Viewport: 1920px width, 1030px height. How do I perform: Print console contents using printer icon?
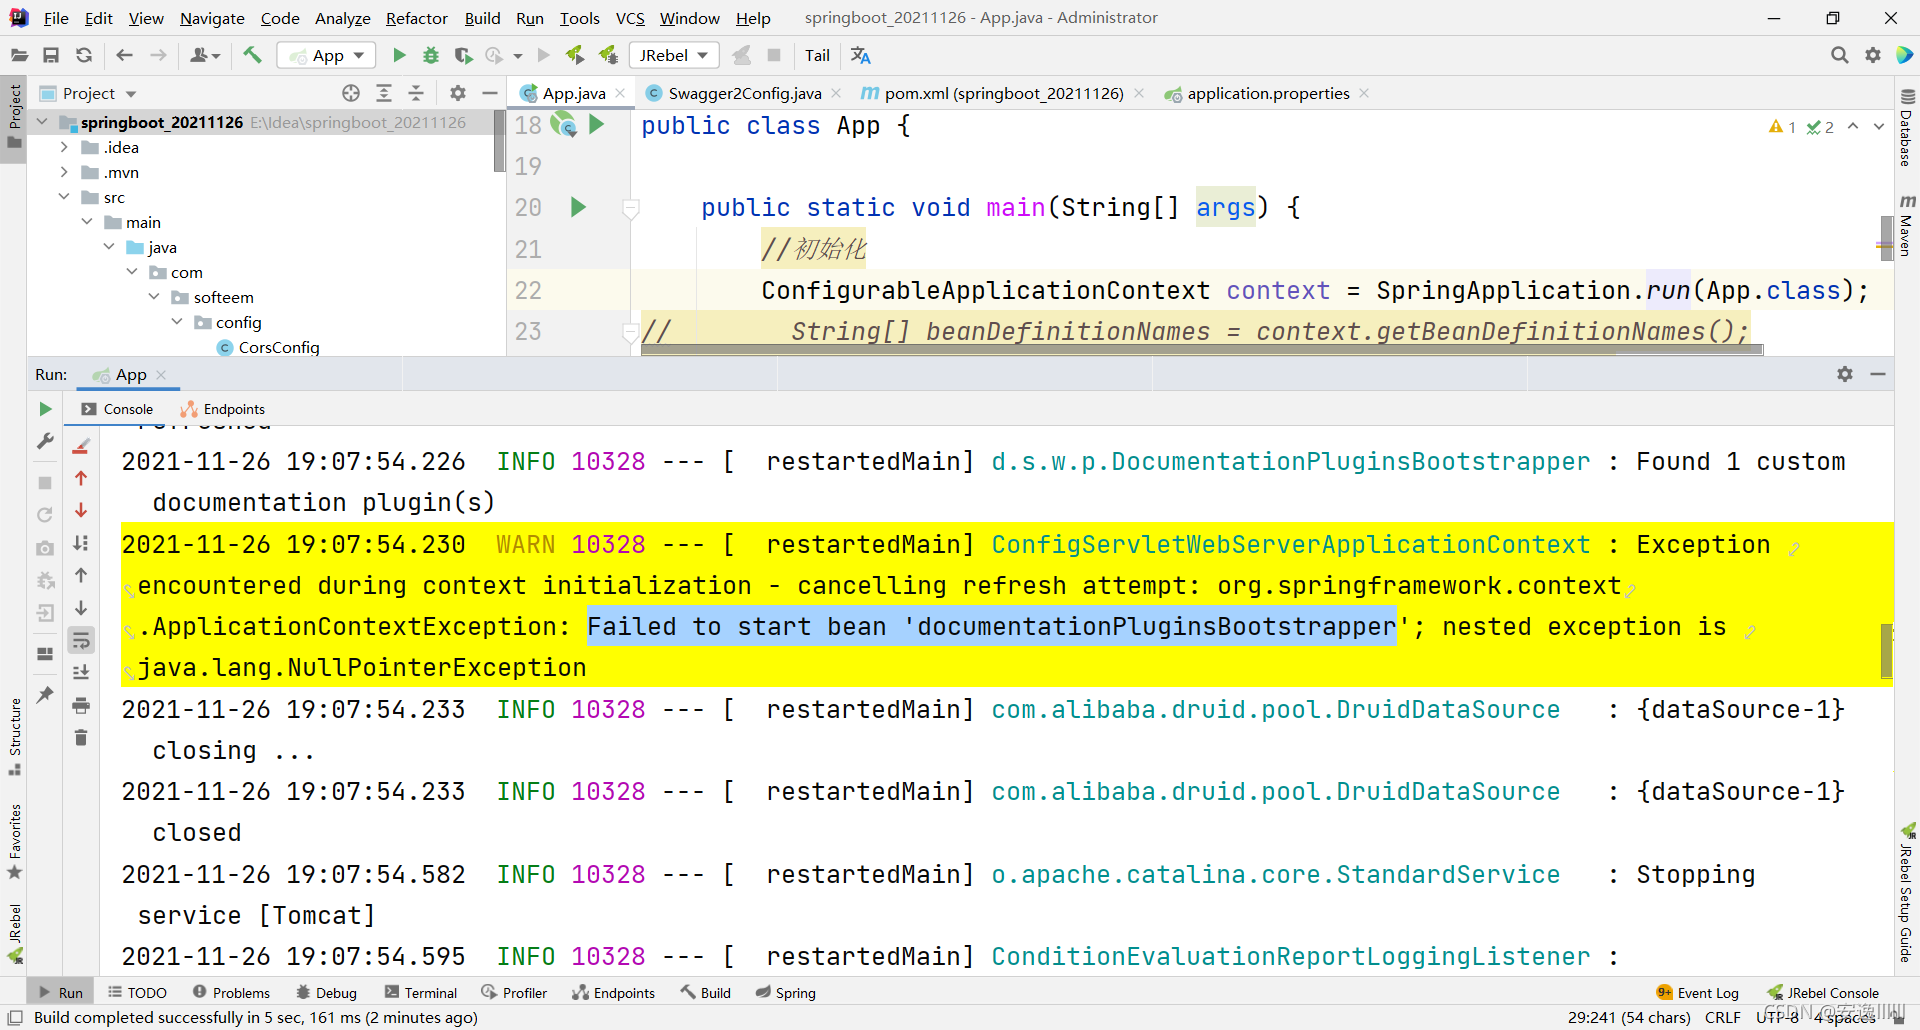[x=81, y=705]
